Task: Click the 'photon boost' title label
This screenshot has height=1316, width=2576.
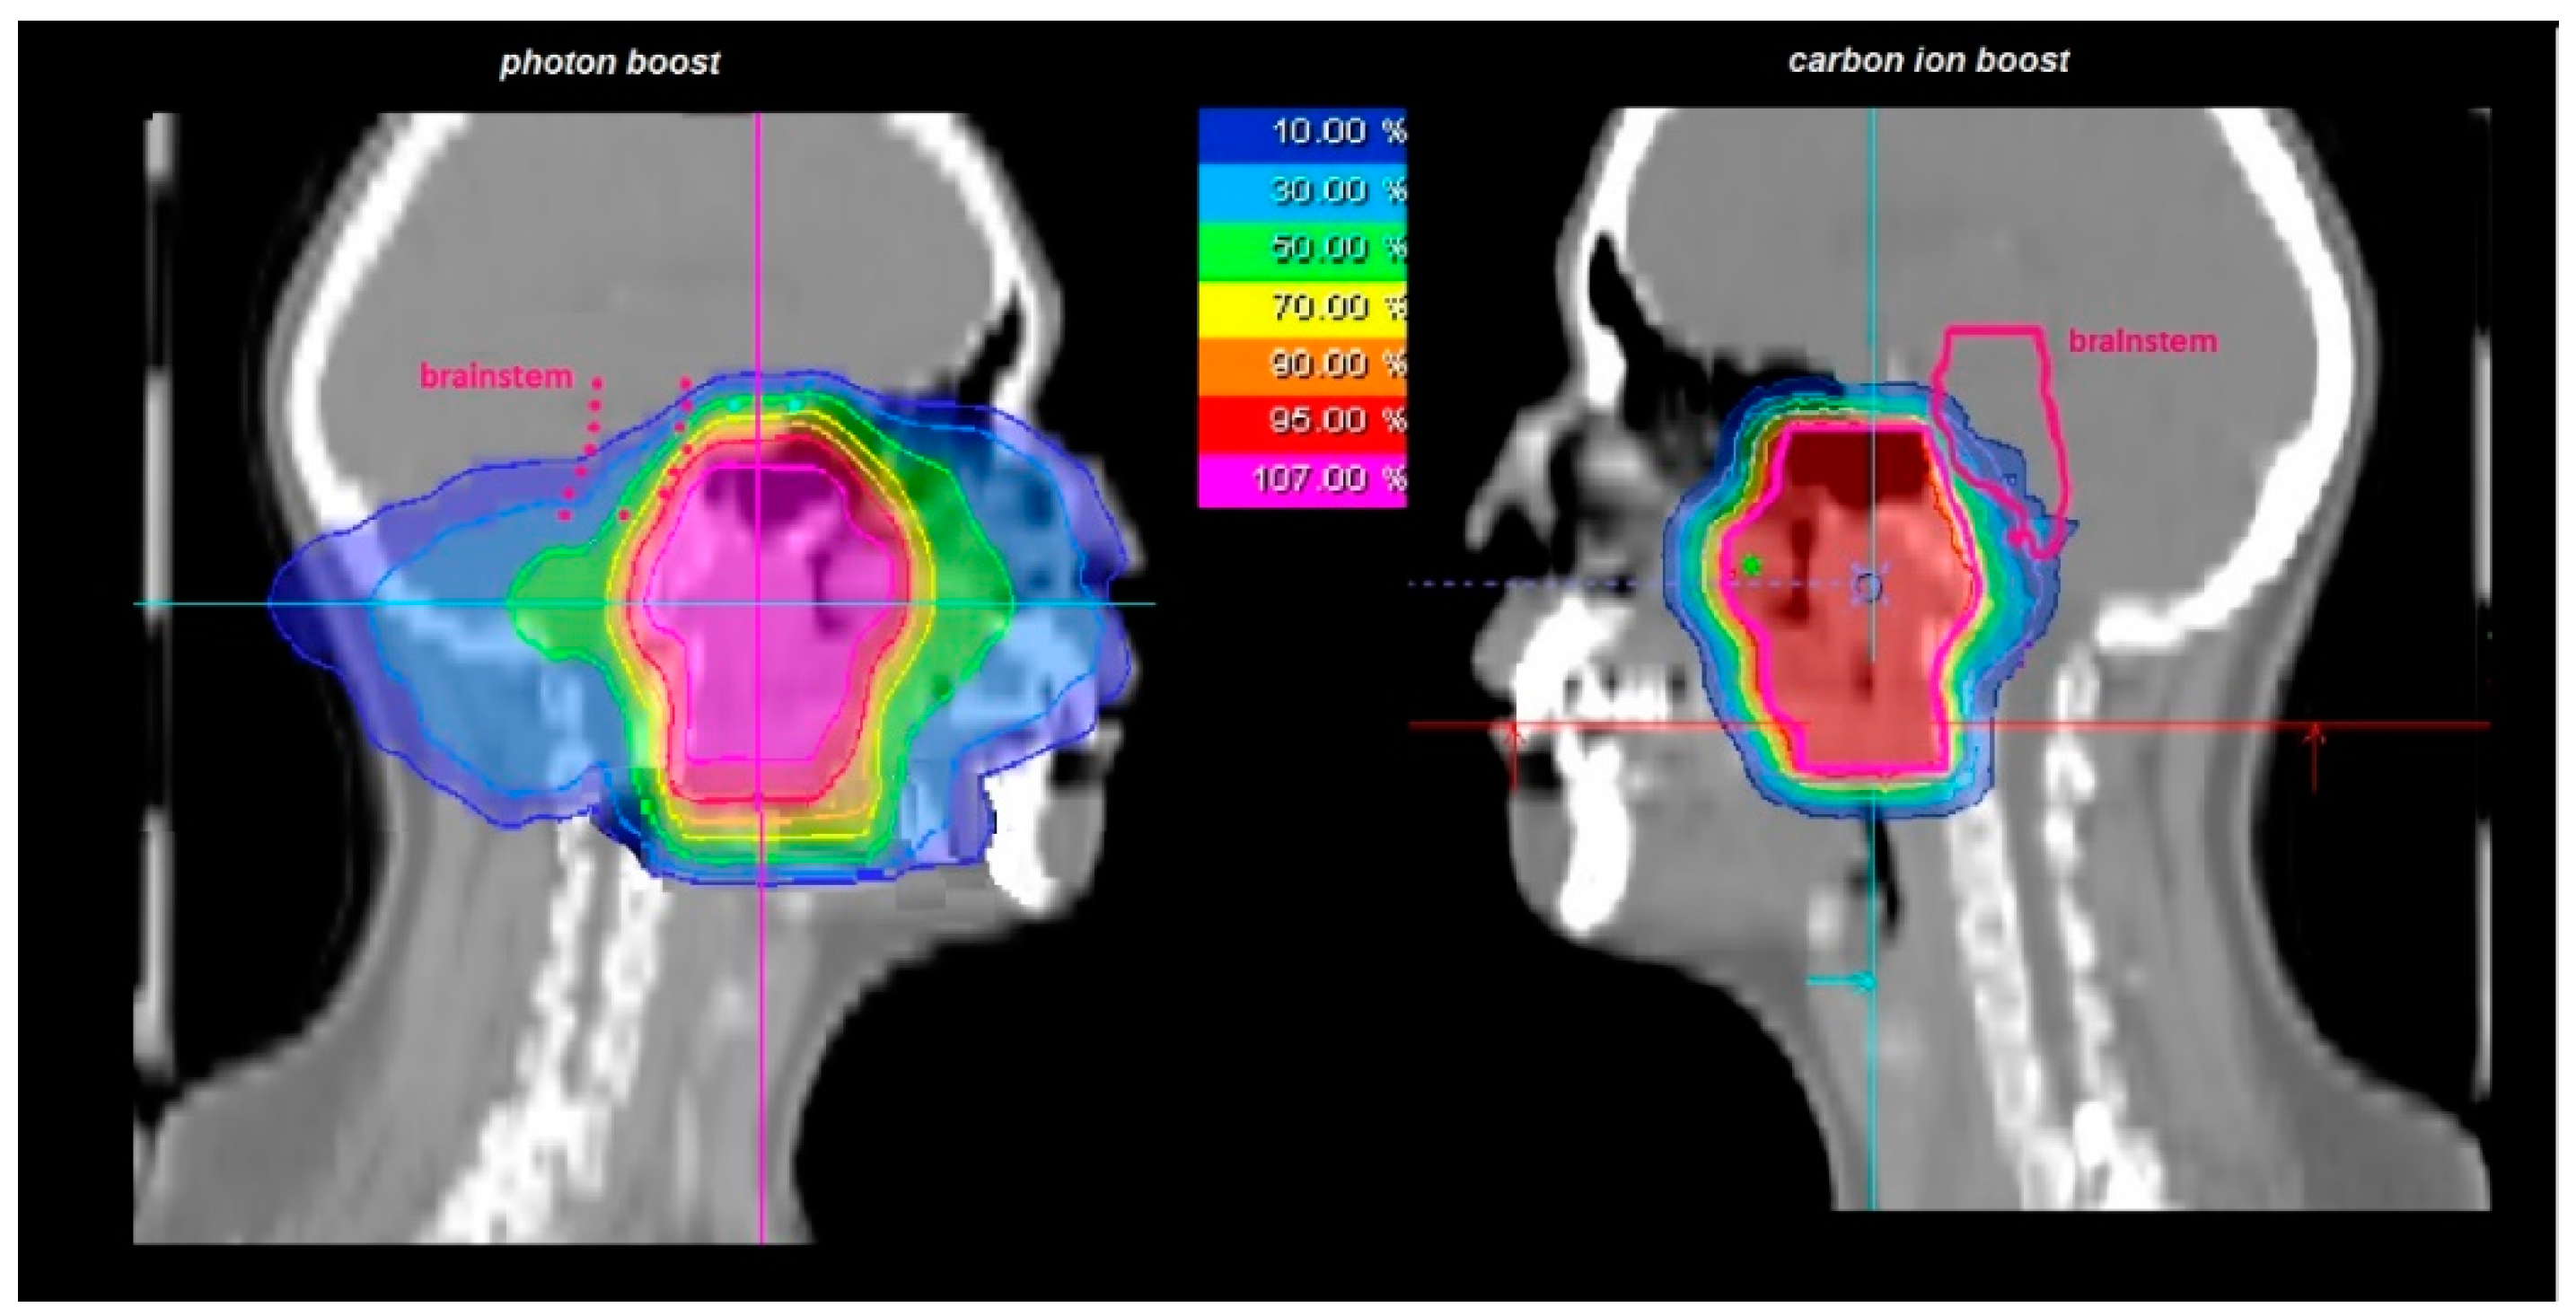Action: coord(609,63)
